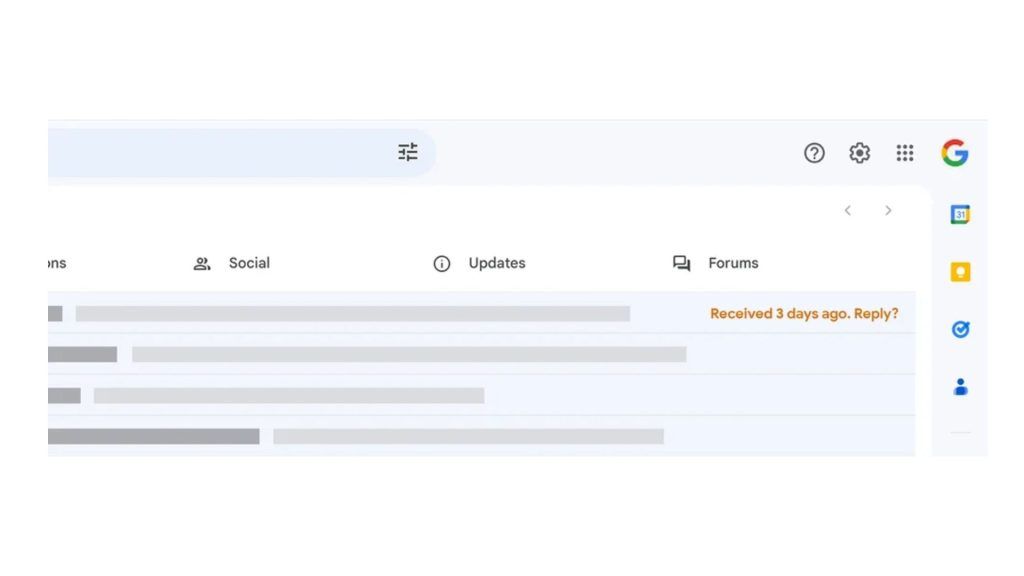Open Google Keep in the side panel
This screenshot has width=1024, height=576.
[x=960, y=272]
